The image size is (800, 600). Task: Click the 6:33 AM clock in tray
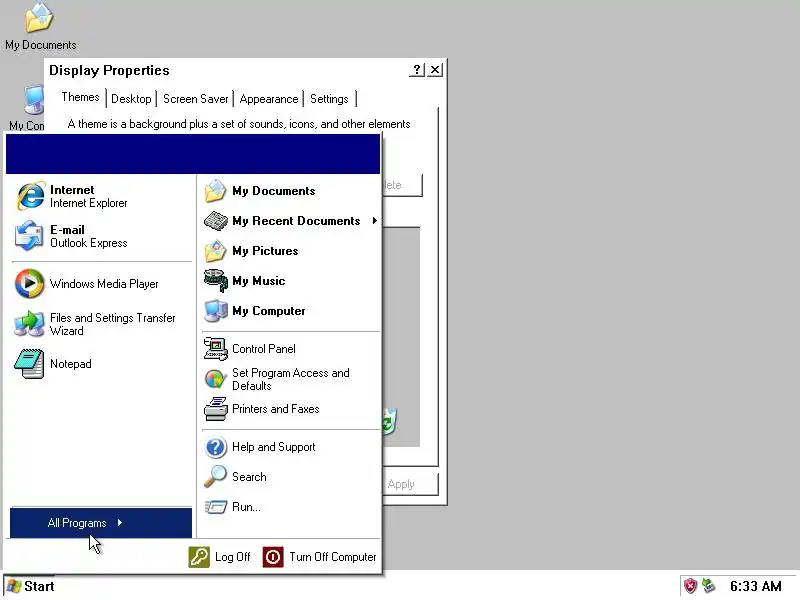click(756, 586)
